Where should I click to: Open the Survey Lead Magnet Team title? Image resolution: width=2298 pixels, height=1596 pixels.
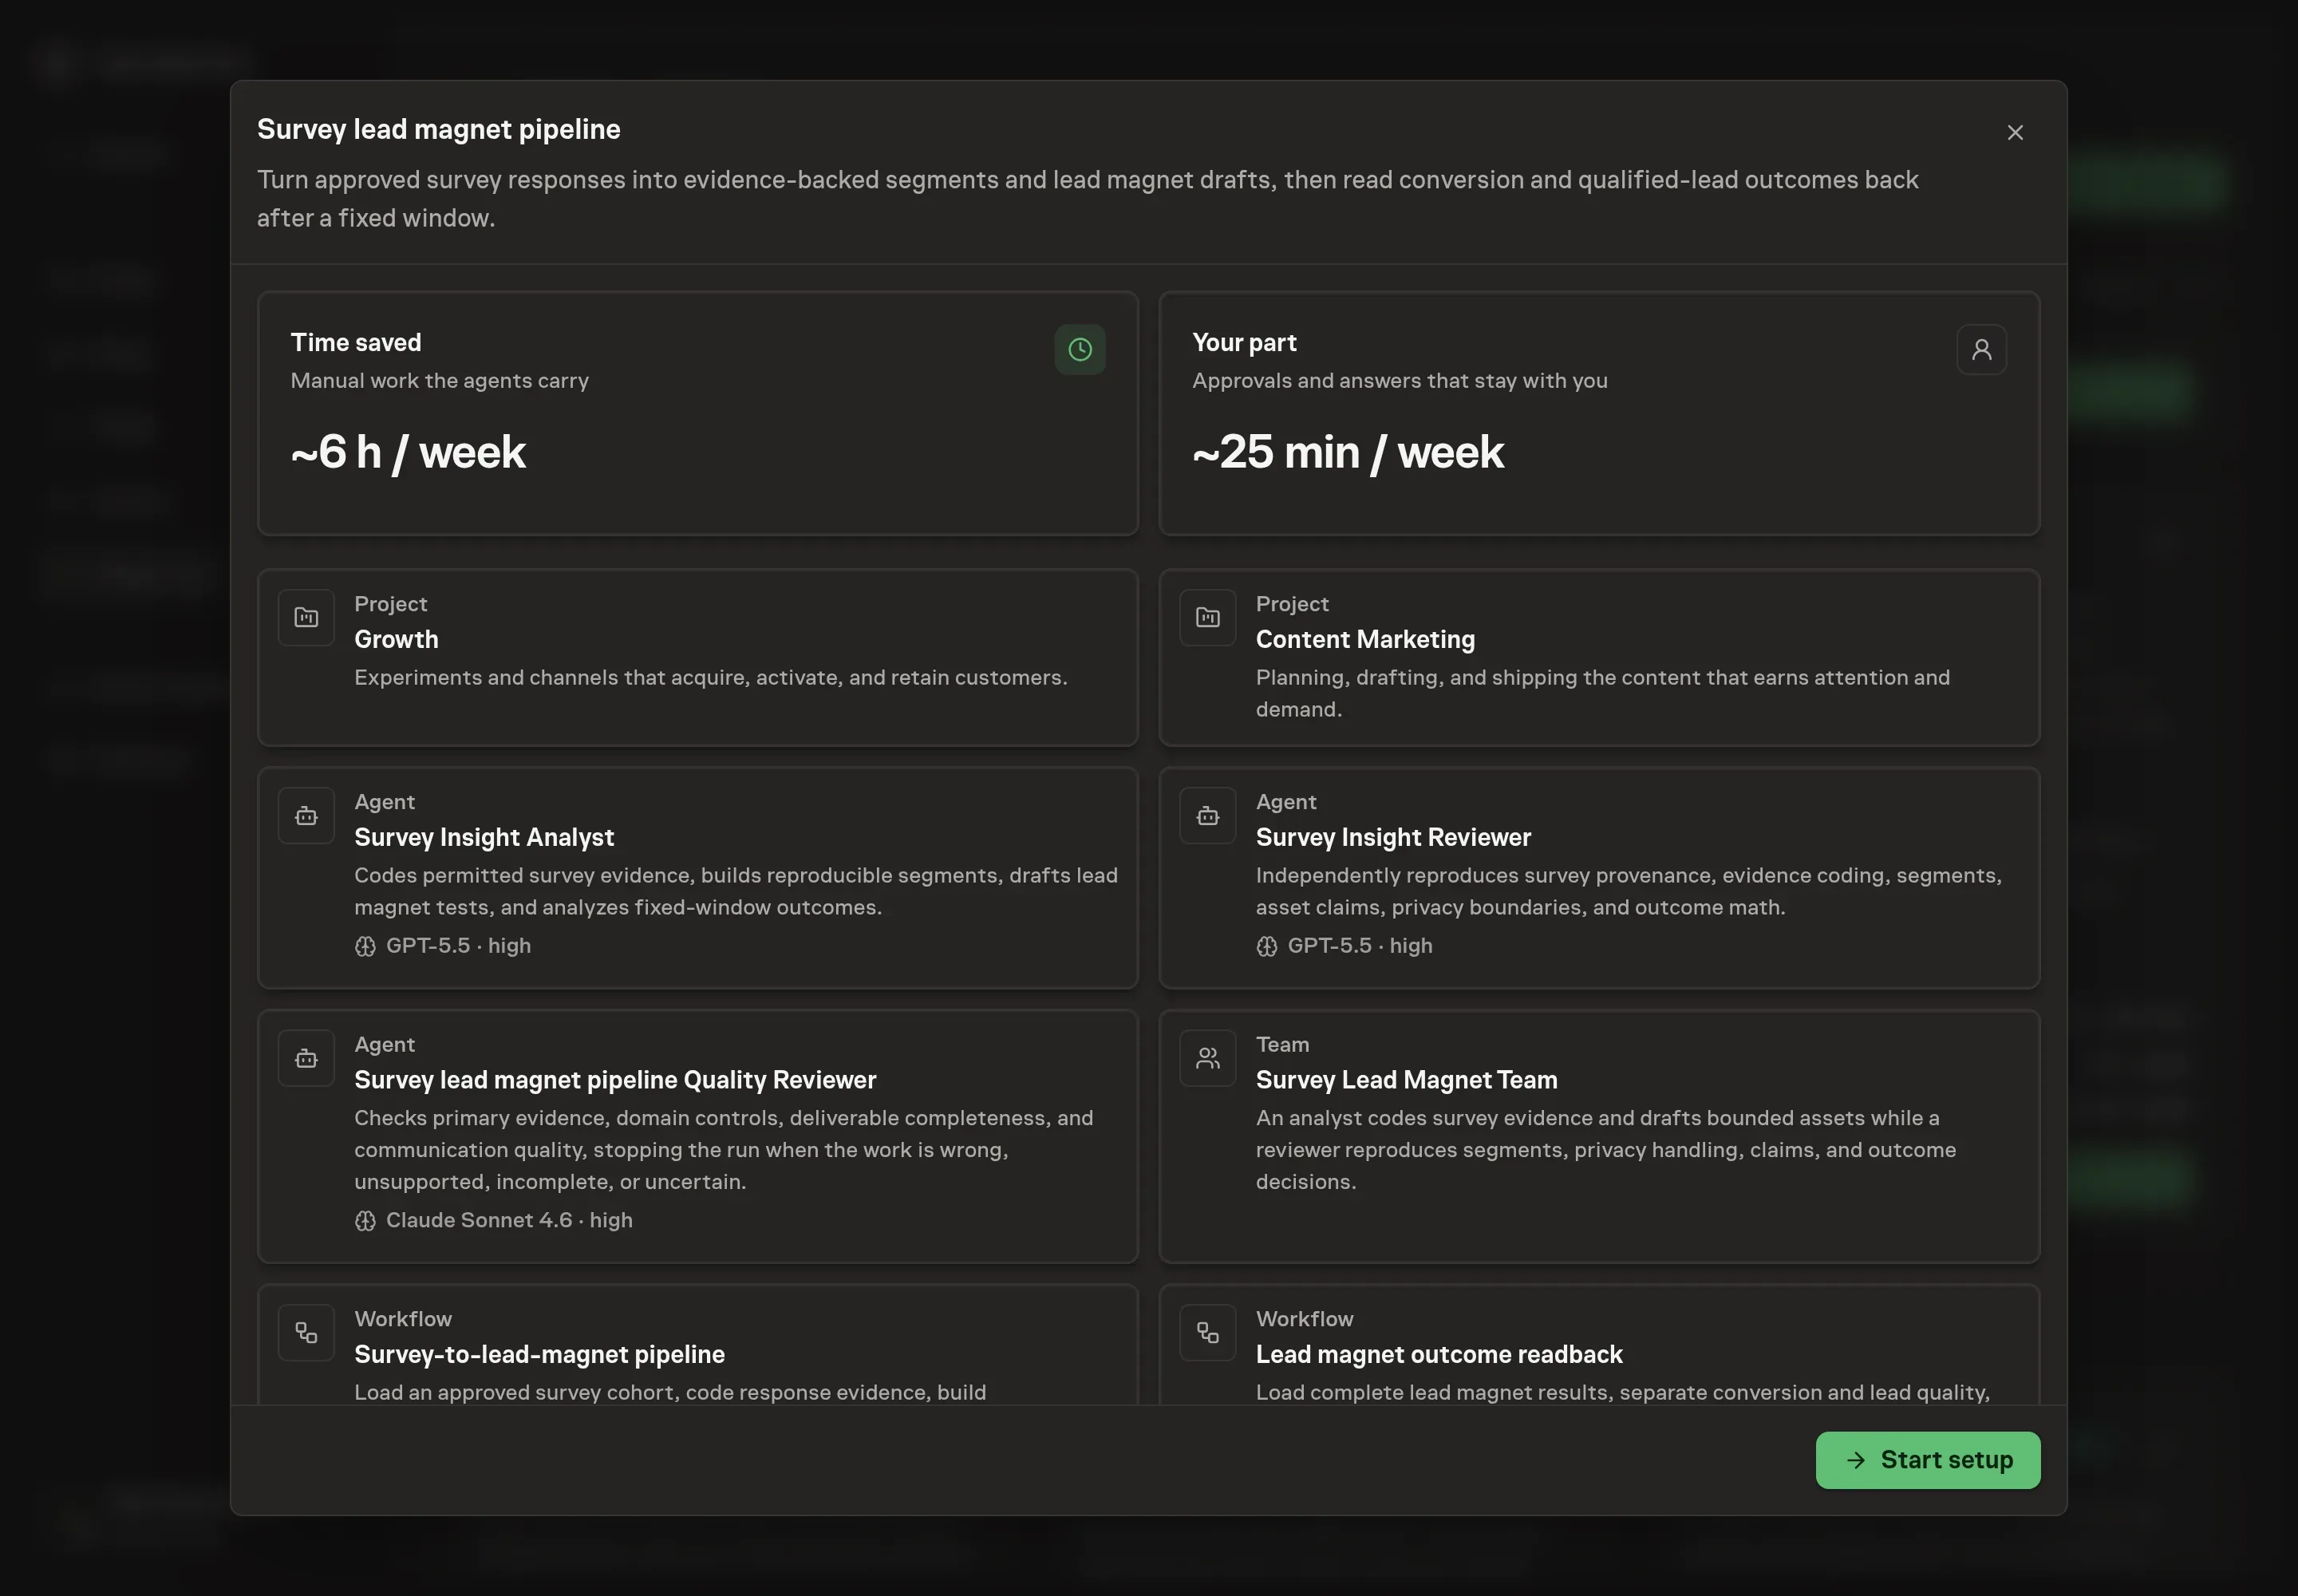[x=1406, y=1080]
